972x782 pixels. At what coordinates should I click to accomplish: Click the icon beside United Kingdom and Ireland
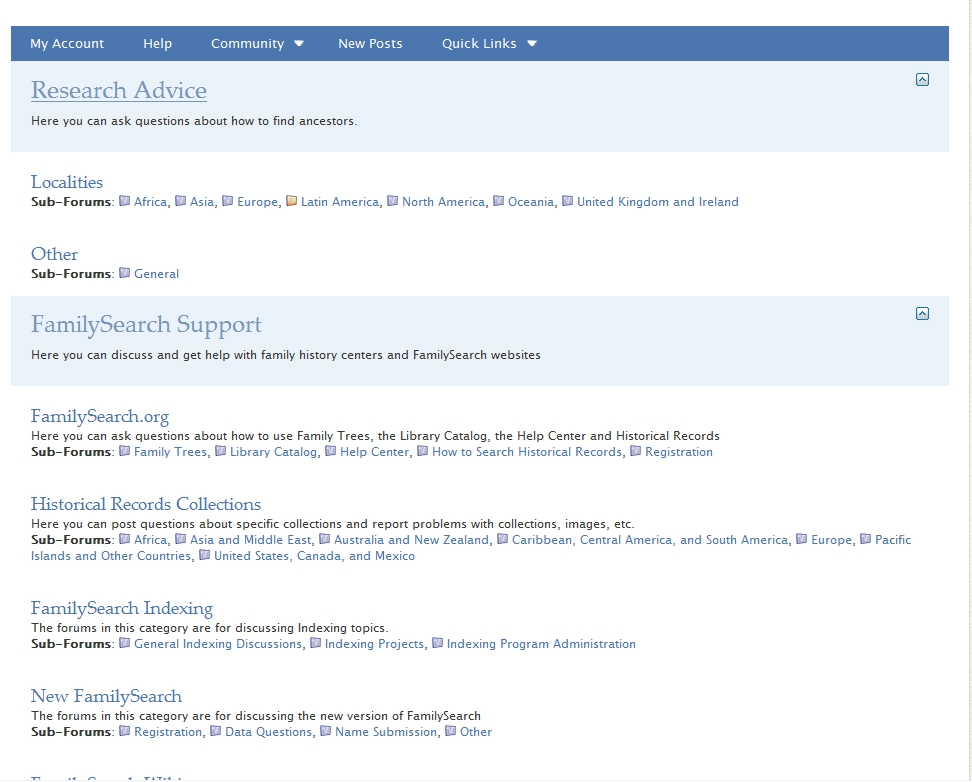(567, 201)
